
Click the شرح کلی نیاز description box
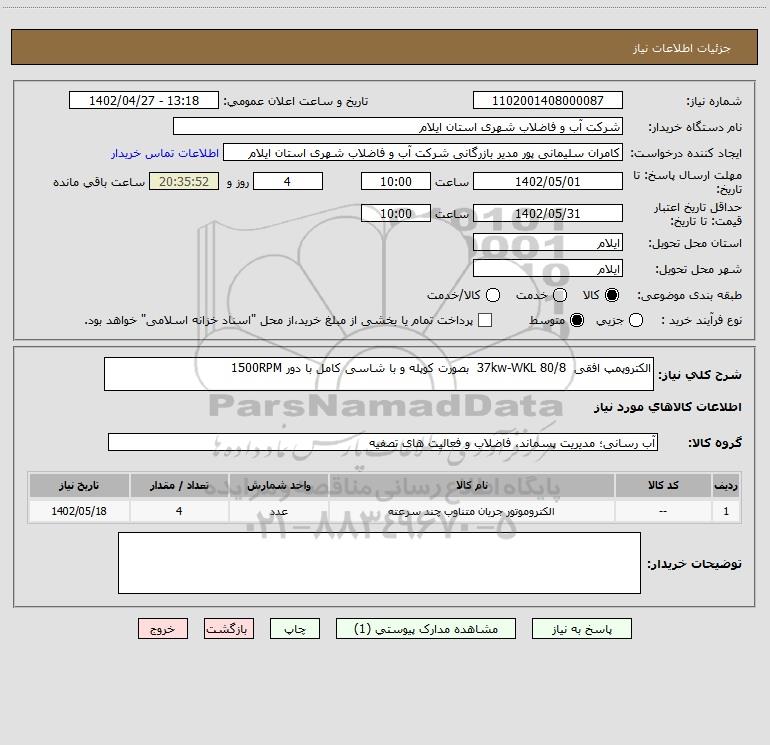click(379, 374)
